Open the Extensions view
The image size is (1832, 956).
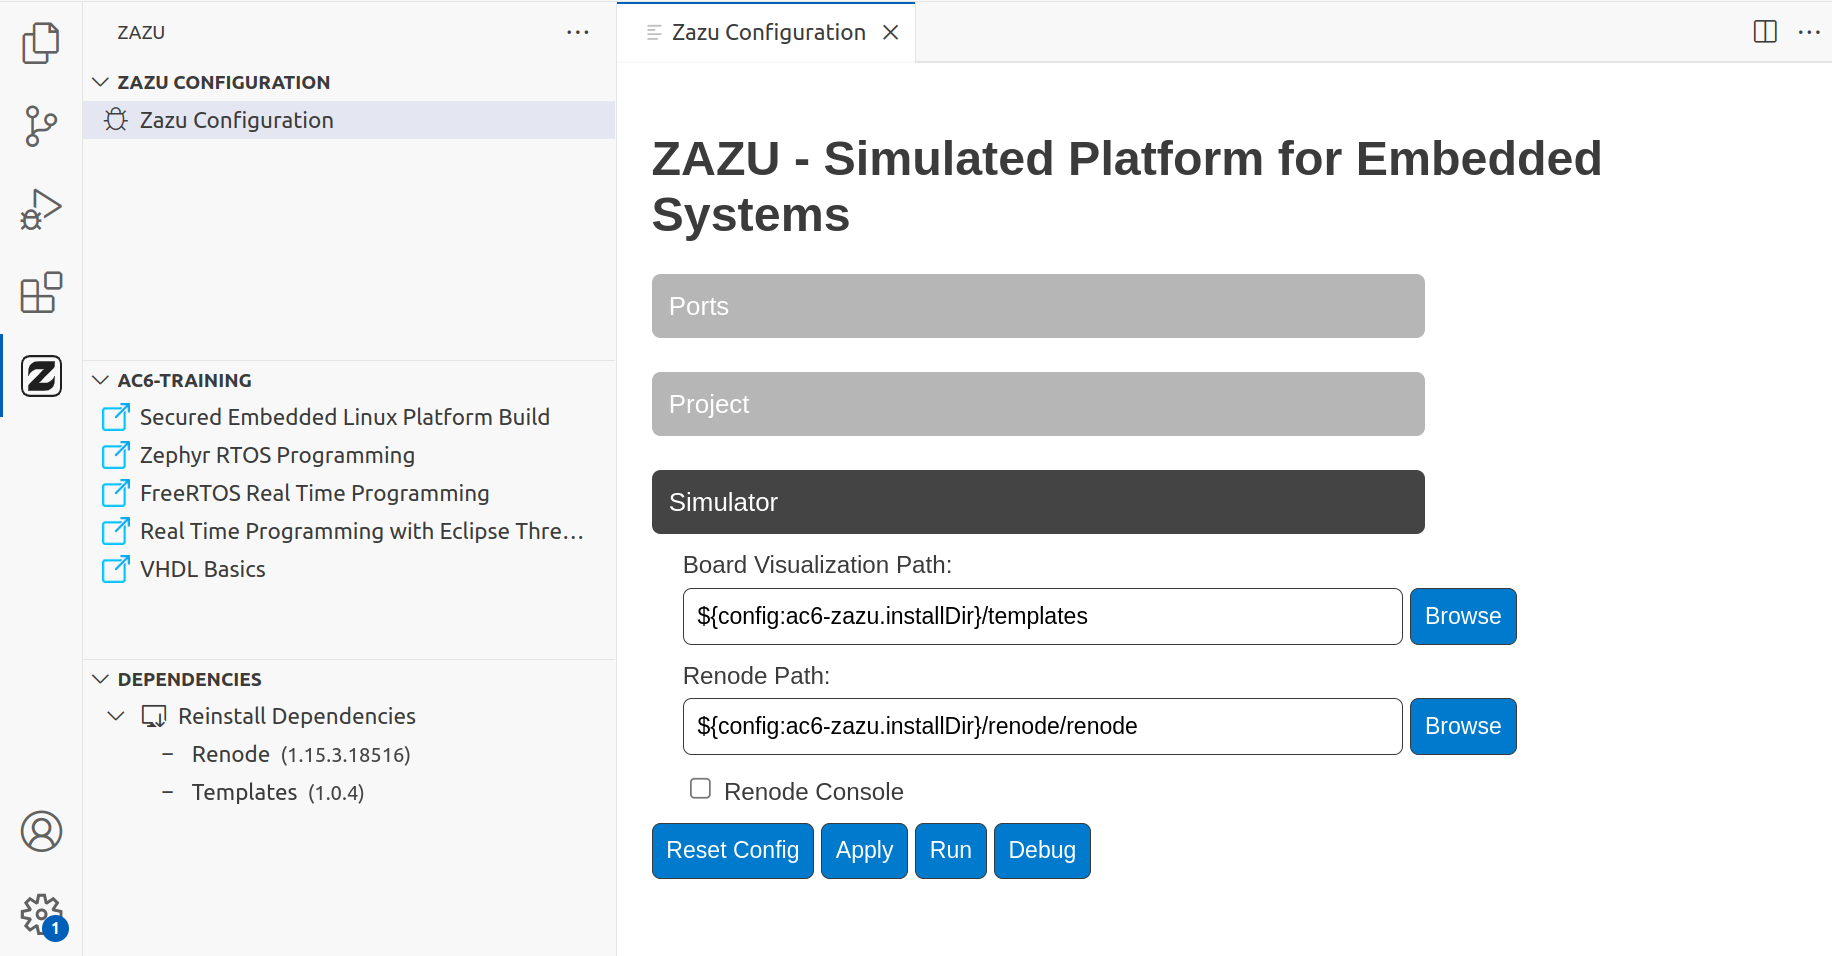click(x=41, y=293)
